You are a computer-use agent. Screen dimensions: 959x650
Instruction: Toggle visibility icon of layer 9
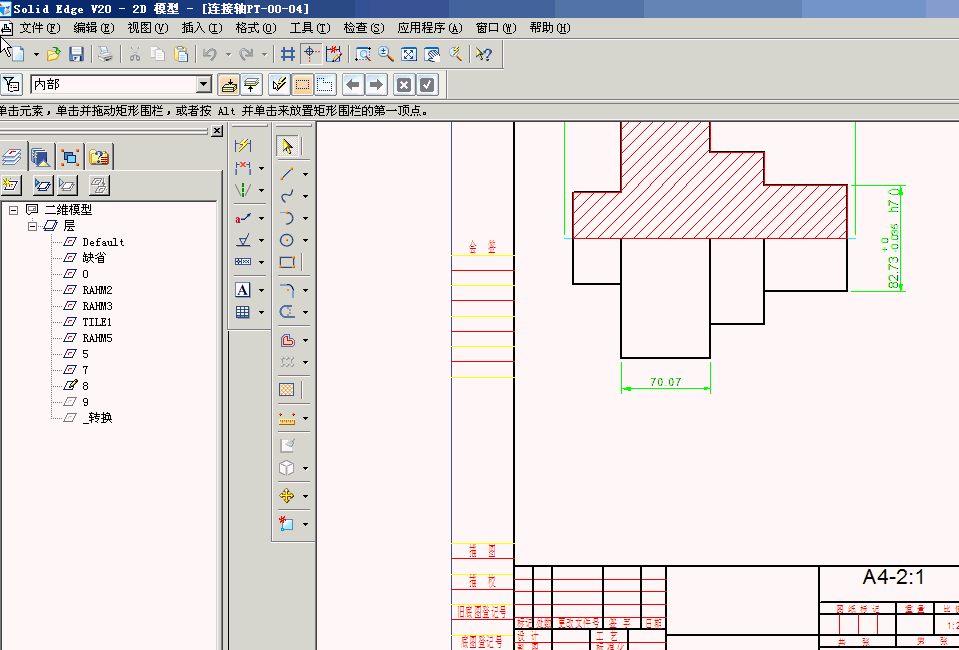pos(70,402)
